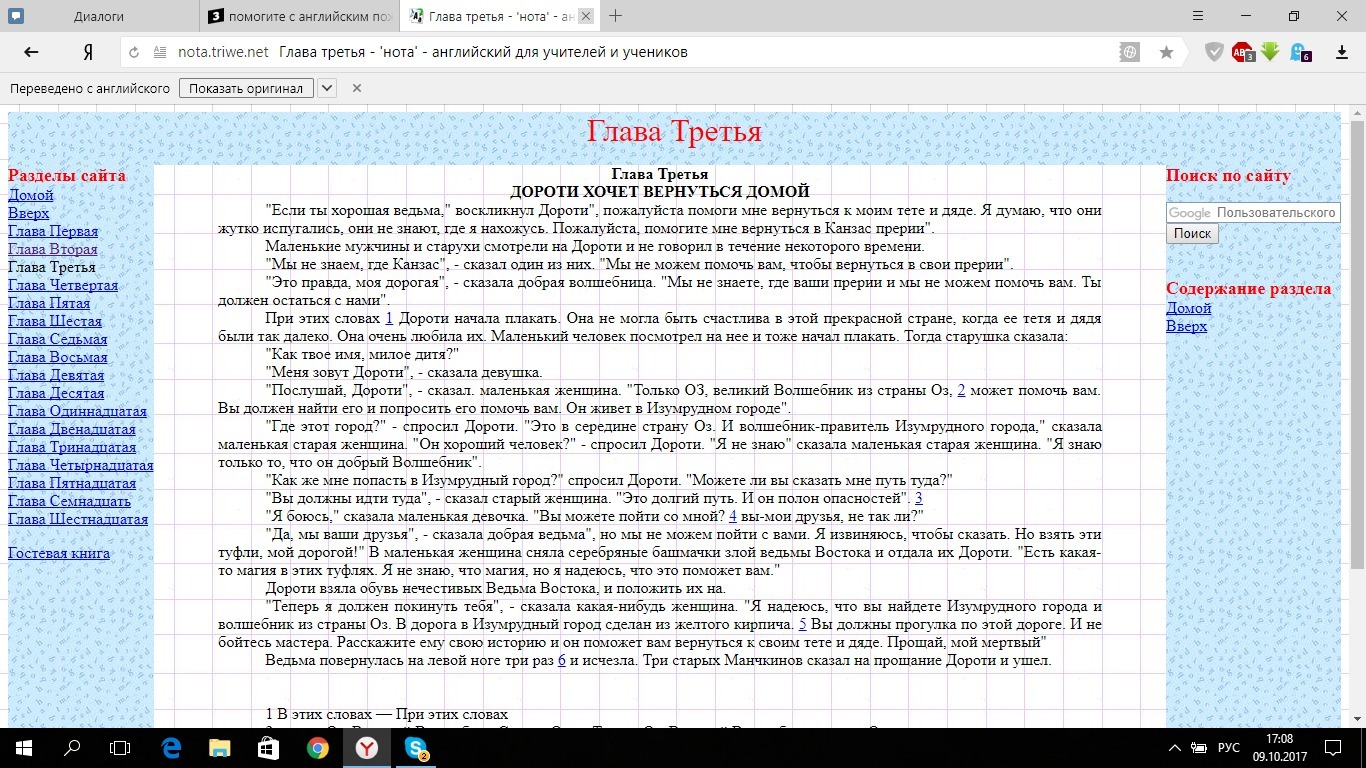Image resolution: width=1366 pixels, height=768 pixels.
Task: Dismiss the translation bar
Action: (x=357, y=88)
